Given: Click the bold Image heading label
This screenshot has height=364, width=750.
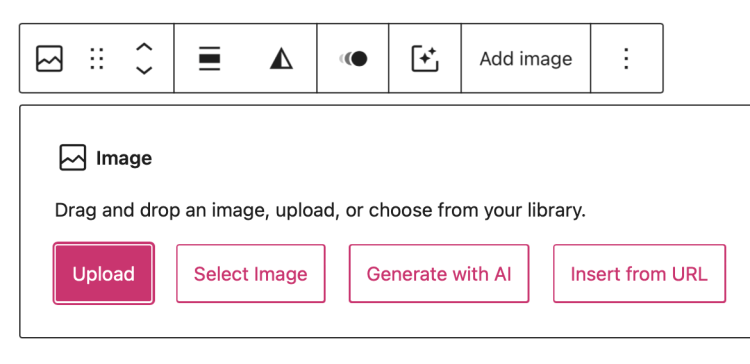Looking at the screenshot, I should [124, 158].
